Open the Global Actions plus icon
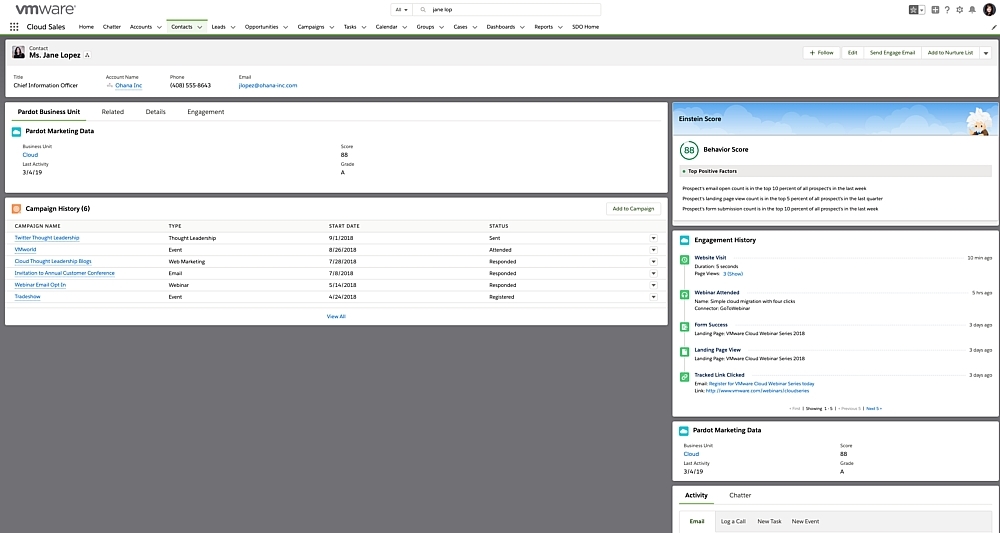Viewport: 1000px width, 533px height. point(935,9)
